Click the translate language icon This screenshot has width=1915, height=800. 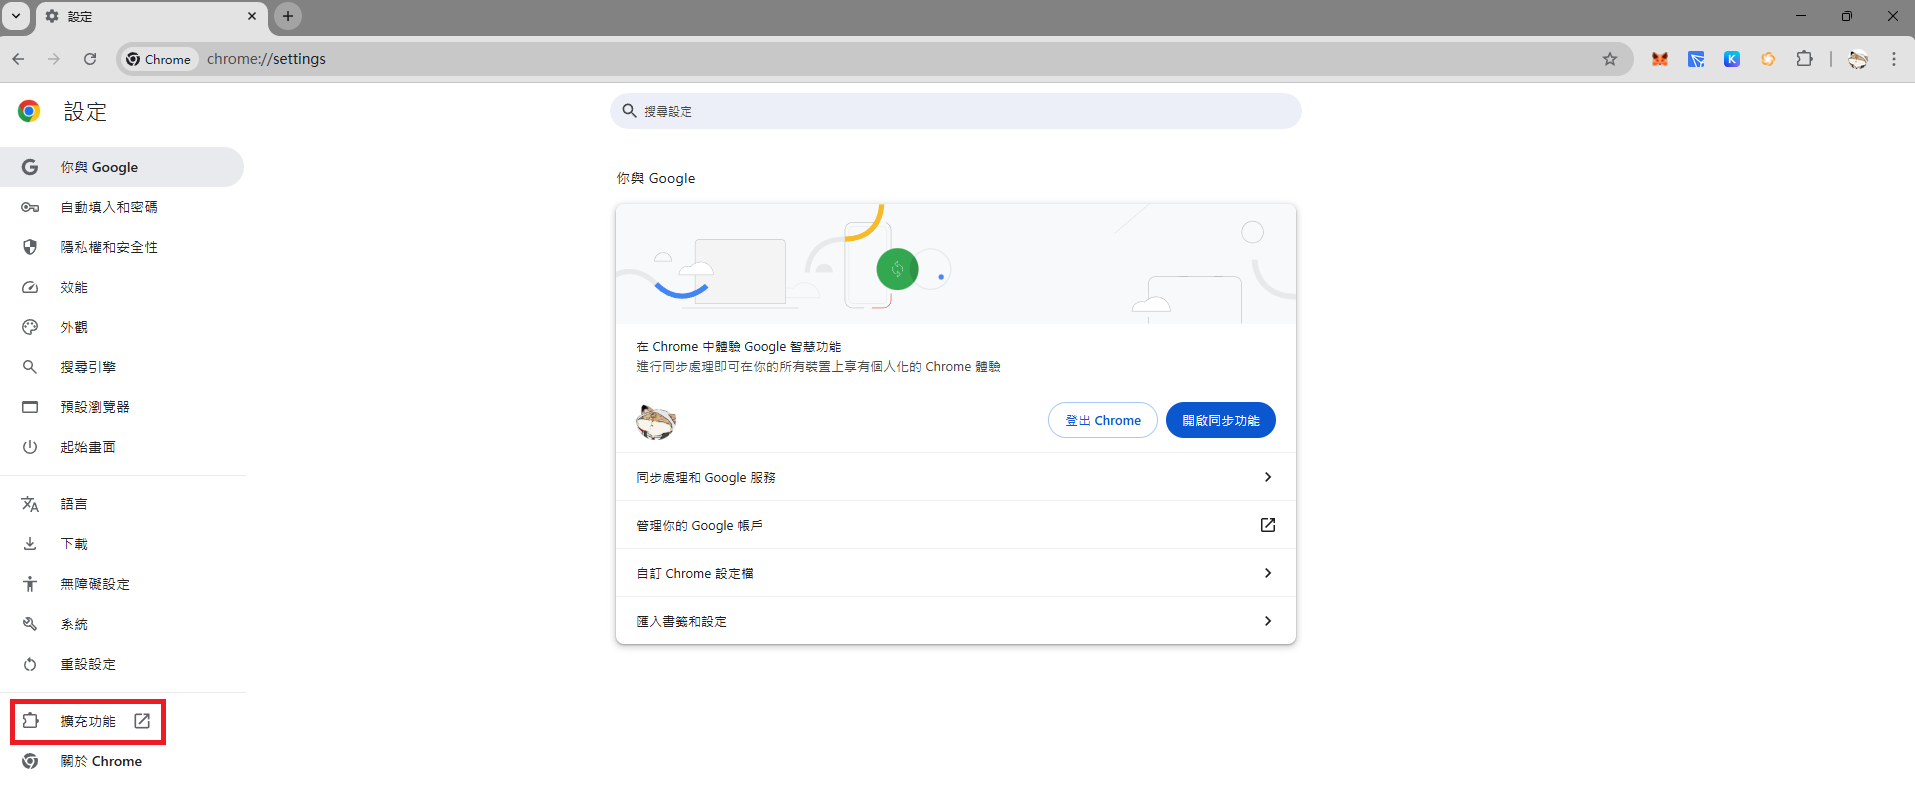tap(30, 504)
